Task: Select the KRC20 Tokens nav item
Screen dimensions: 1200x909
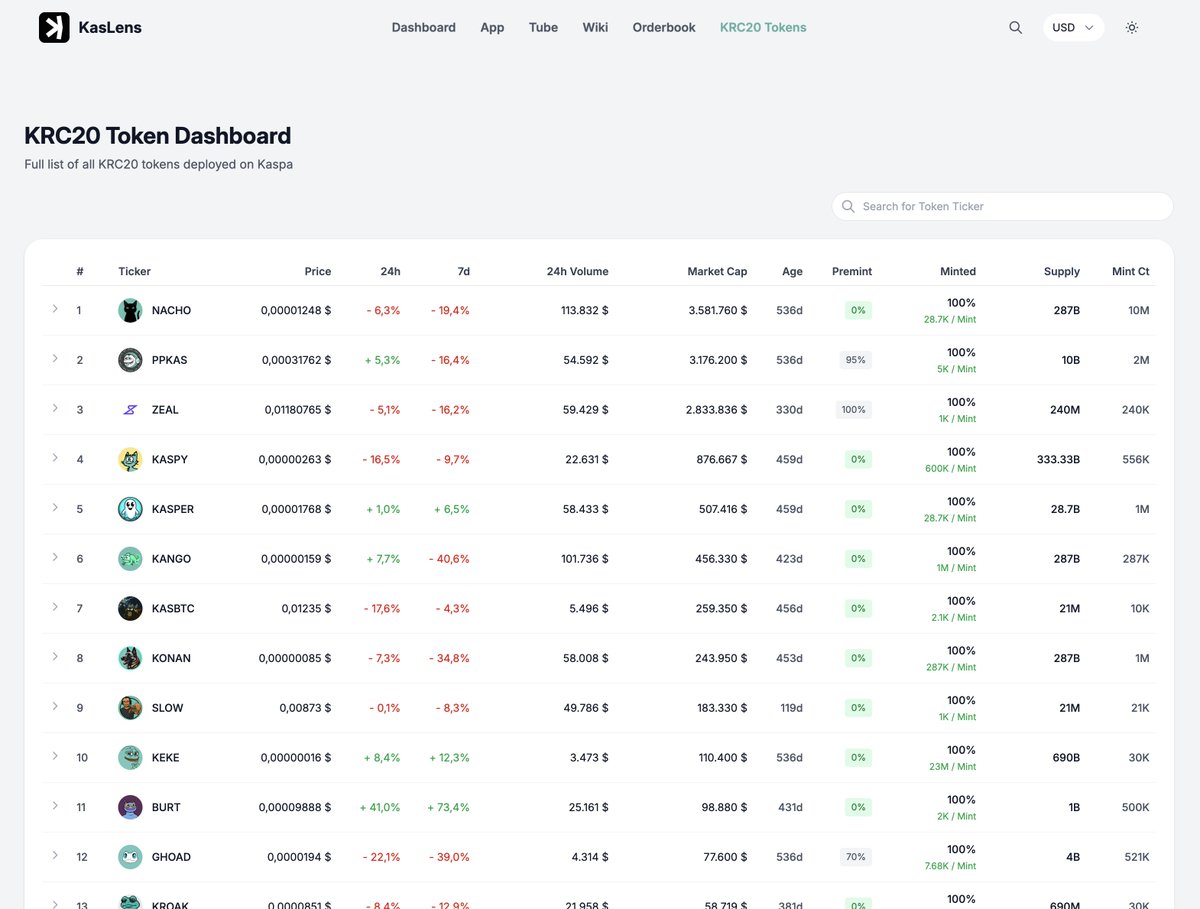Action: tap(763, 28)
